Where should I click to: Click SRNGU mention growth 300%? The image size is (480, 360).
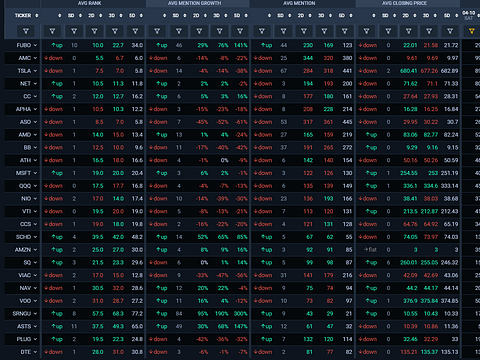click(x=240, y=314)
